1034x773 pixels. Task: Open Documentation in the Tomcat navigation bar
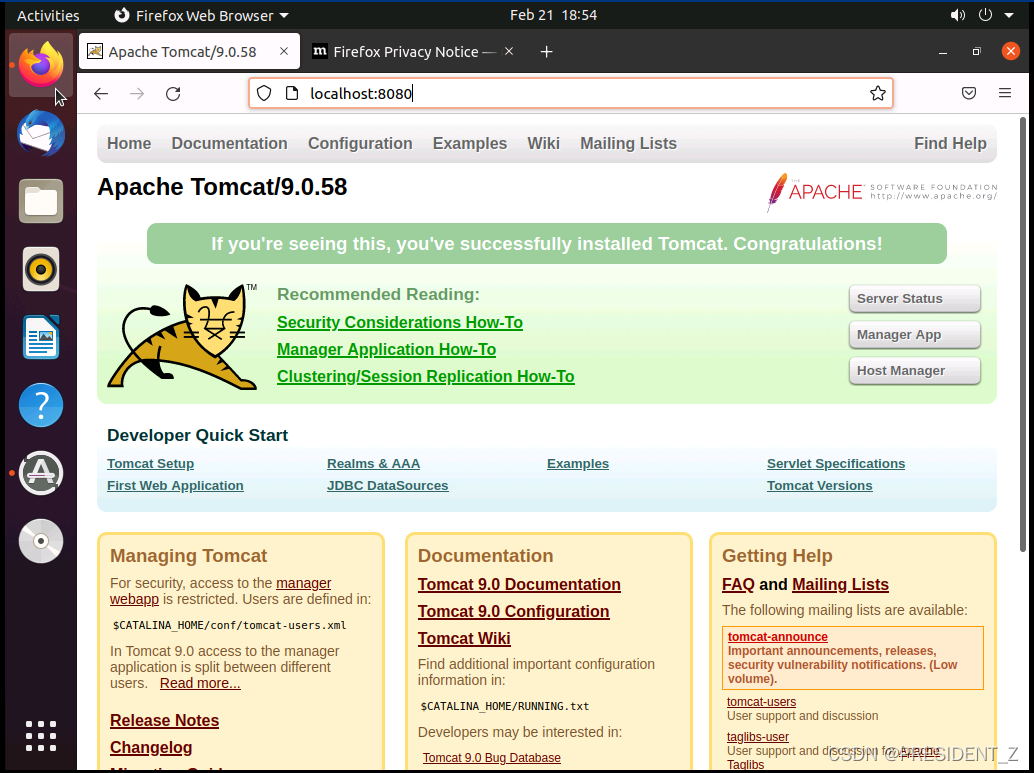point(229,143)
